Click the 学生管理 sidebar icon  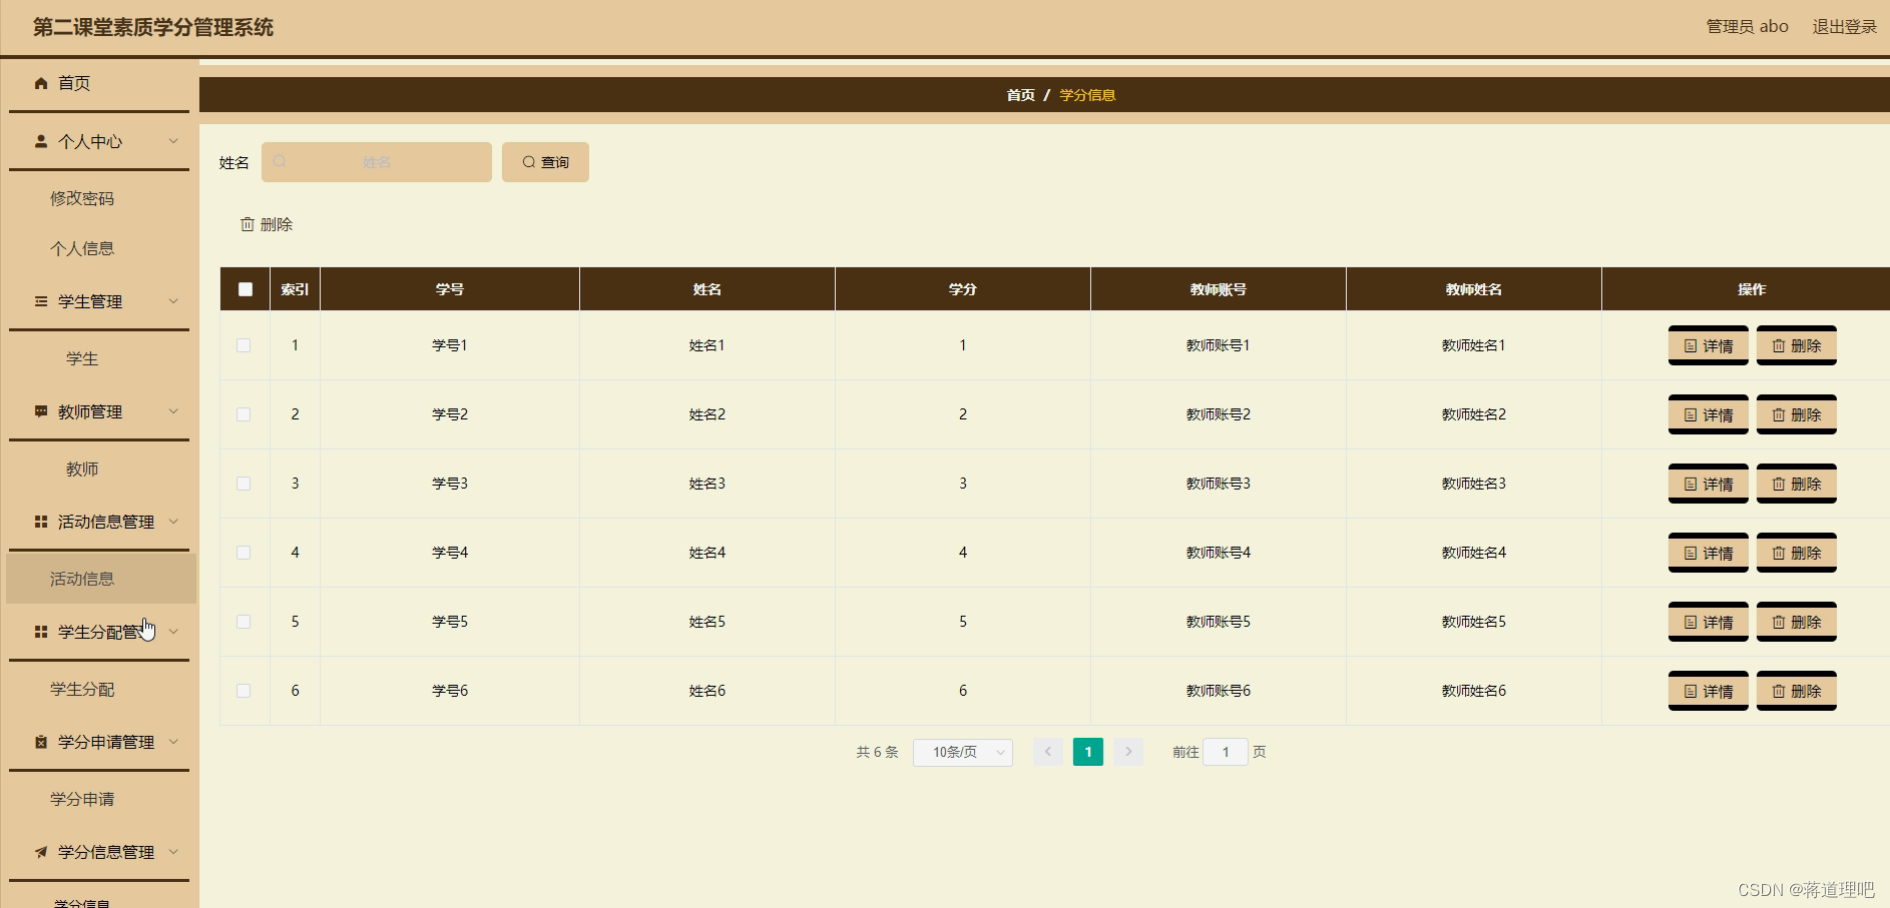tap(40, 301)
